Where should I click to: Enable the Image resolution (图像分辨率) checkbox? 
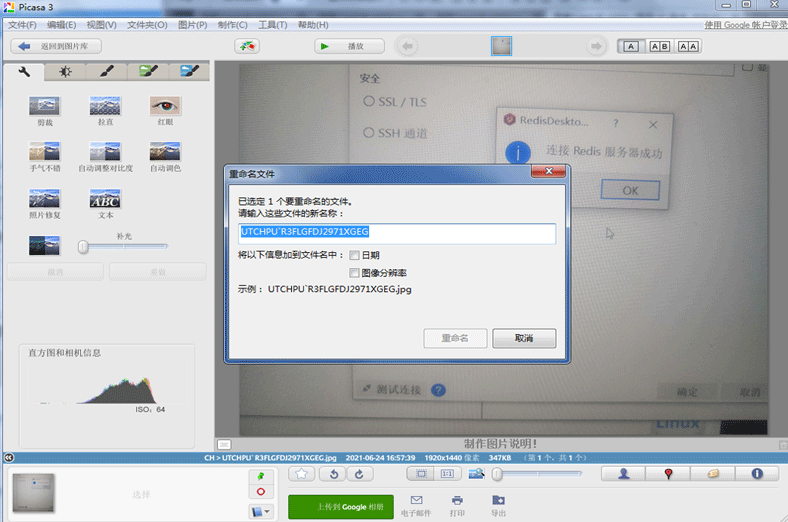[354, 273]
